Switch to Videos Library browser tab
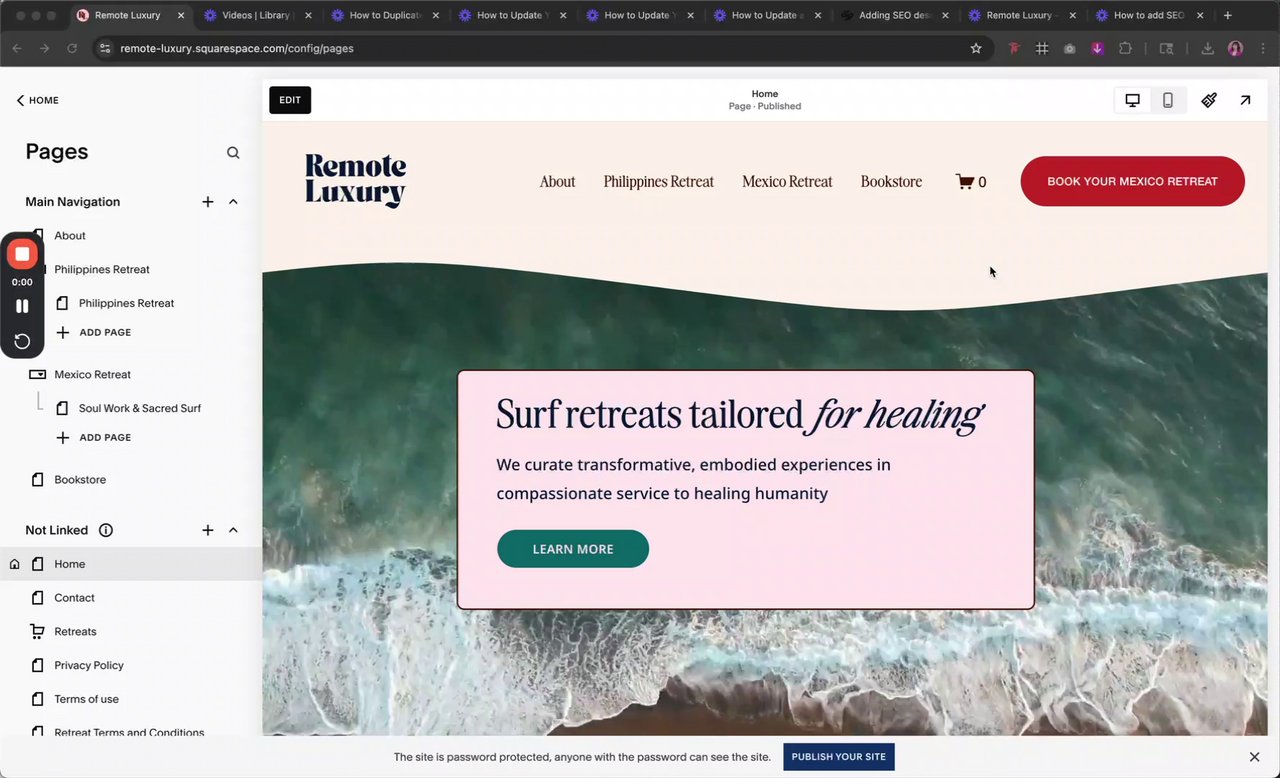Image resolution: width=1280 pixels, height=778 pixels. tap(254, 15)
